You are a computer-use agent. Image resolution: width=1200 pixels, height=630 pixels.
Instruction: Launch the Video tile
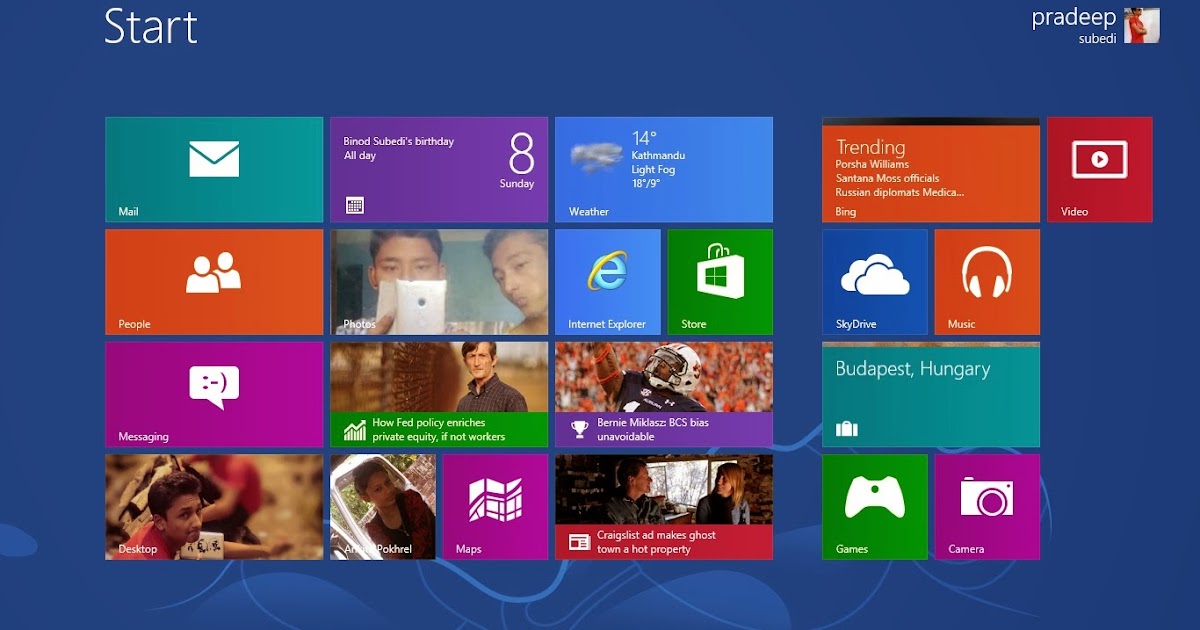click(1100, 169)
